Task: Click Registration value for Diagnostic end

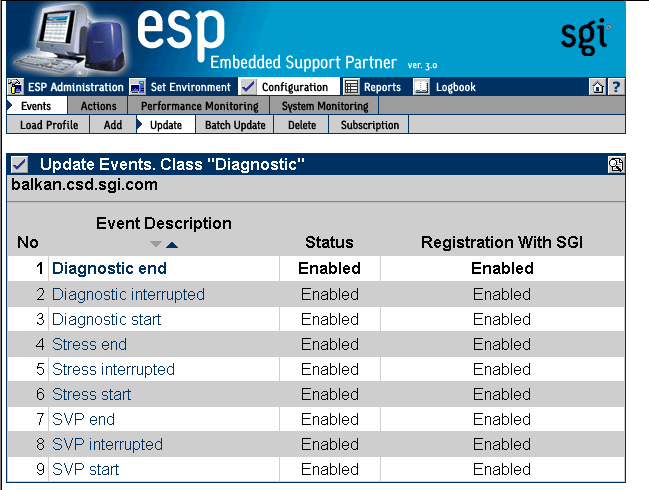Action: pyautogui.click(x=502, y=269)
